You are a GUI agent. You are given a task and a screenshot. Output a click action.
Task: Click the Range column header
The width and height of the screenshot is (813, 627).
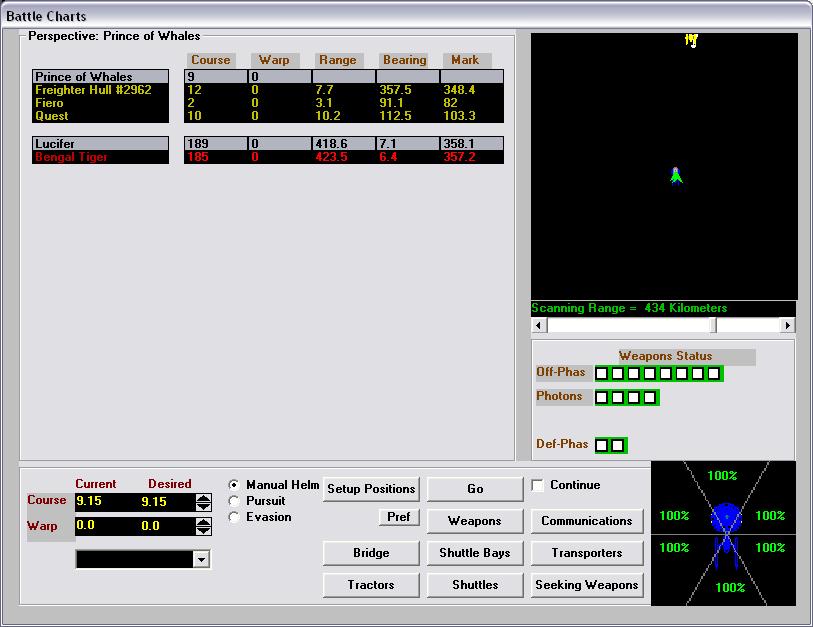pos(338,60)
